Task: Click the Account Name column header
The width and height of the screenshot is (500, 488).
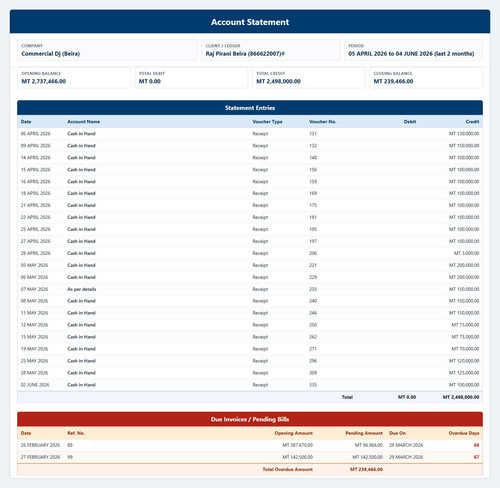Action: click(x=84, y=122)
